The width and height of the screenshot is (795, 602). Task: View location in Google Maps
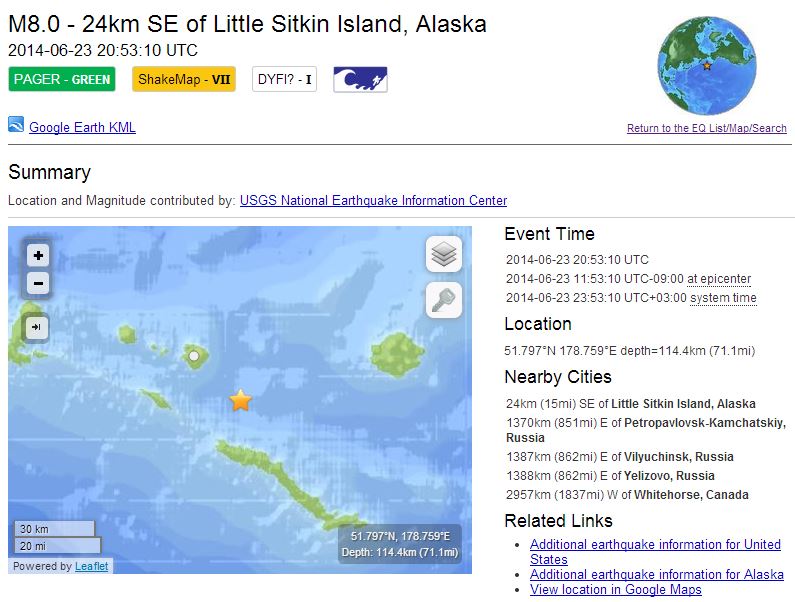pyautogui.click(x=615, y=589)
